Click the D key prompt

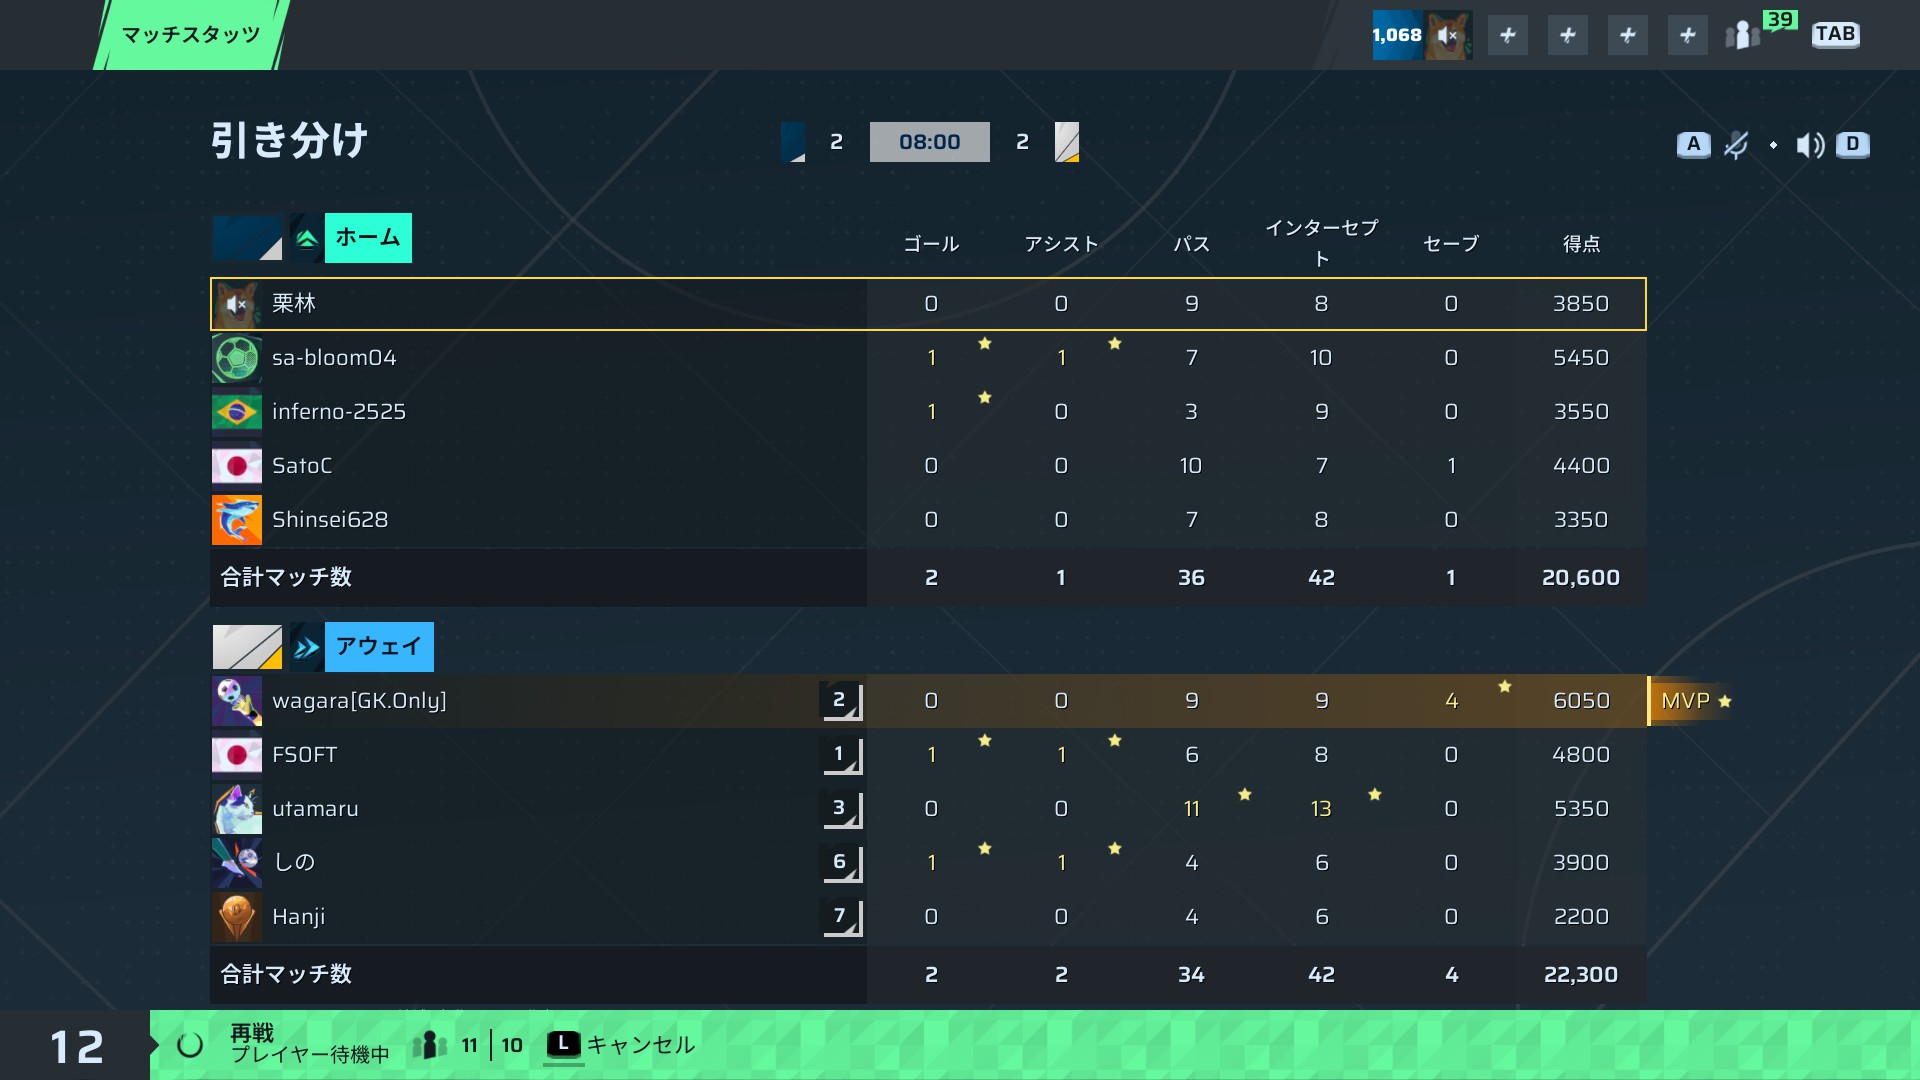tap(1852, 144)
